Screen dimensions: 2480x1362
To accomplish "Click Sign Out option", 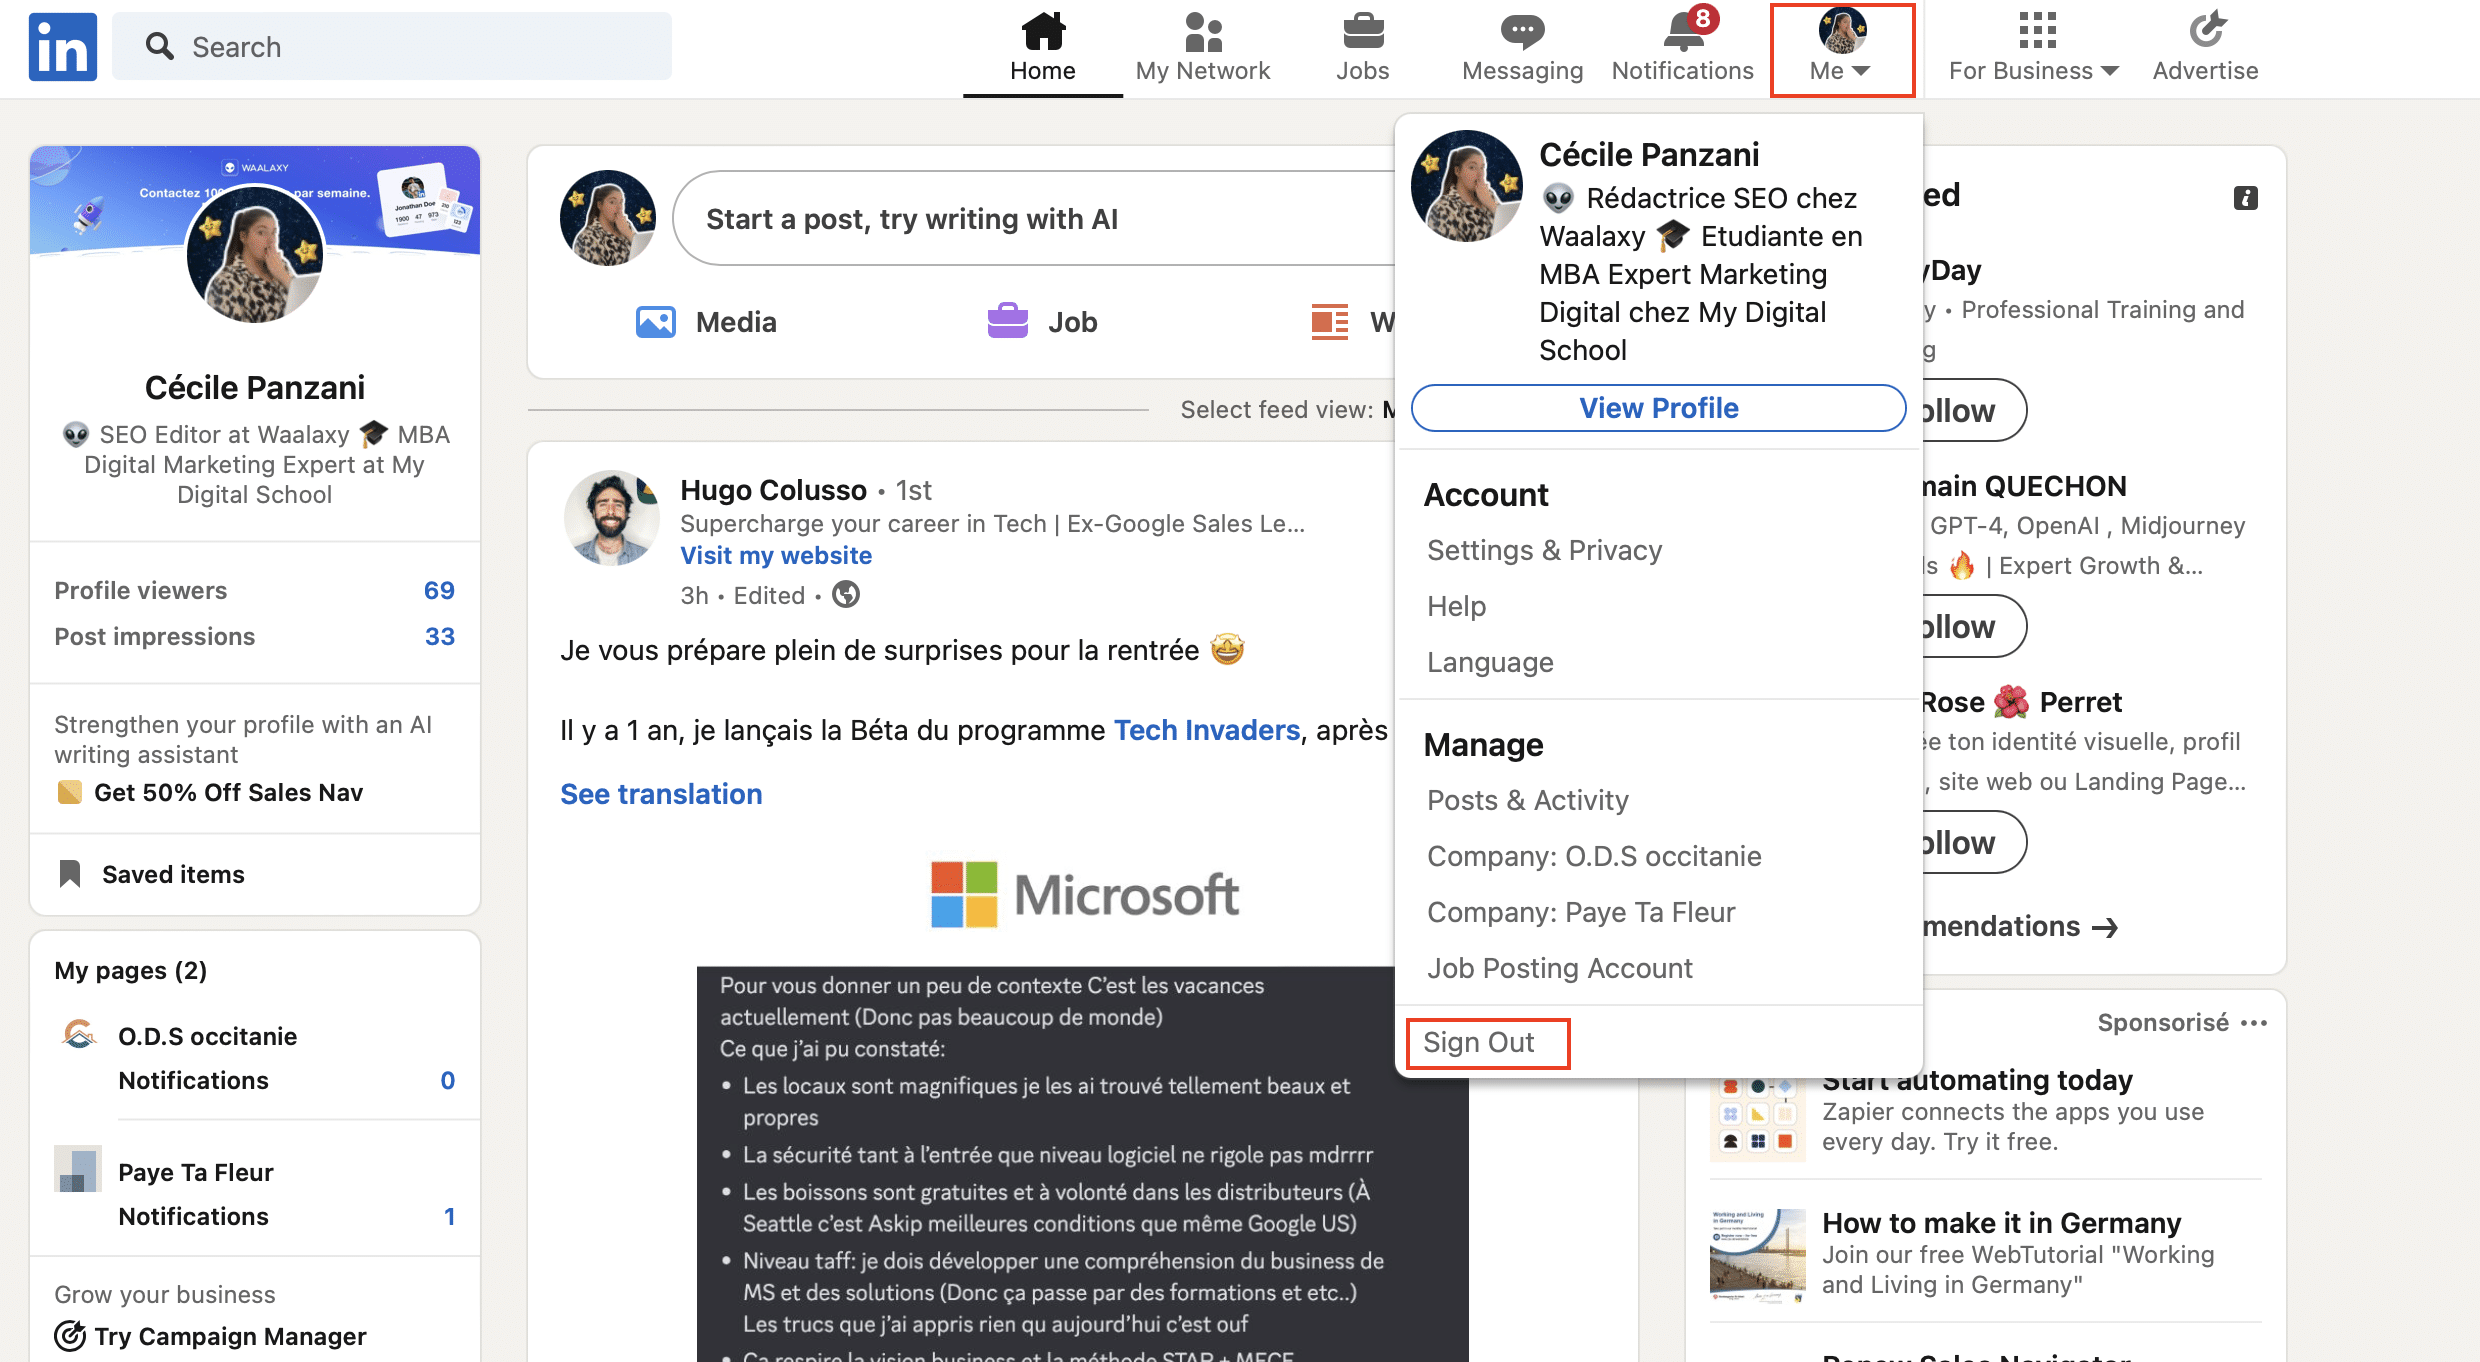I will [x=1482, y=1042].
